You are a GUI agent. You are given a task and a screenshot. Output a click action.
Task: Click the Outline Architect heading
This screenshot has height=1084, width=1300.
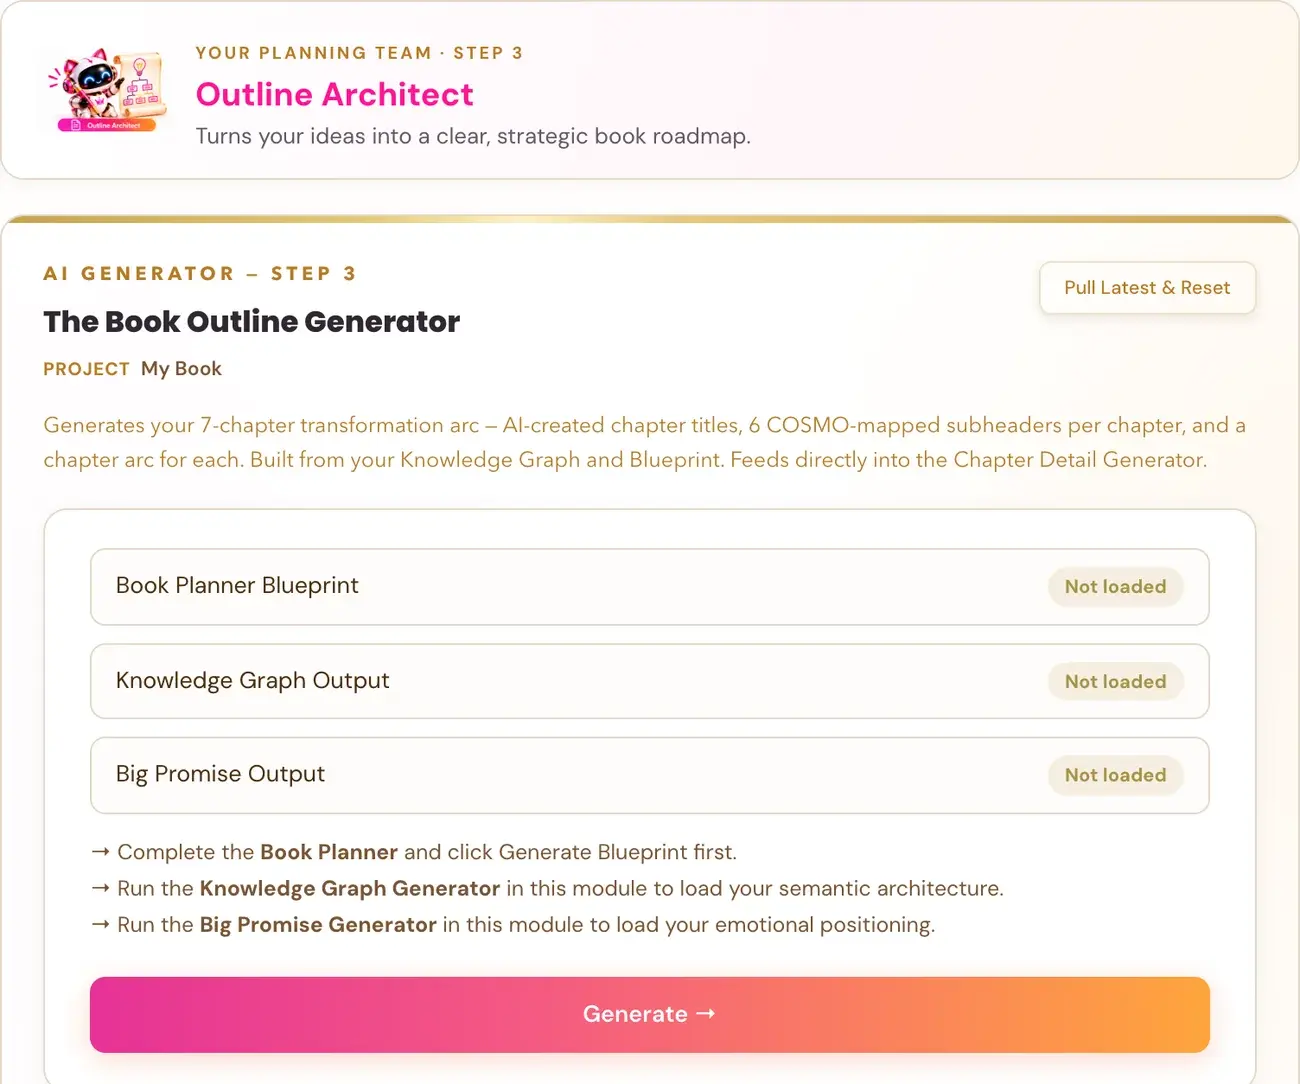[334, 94]
